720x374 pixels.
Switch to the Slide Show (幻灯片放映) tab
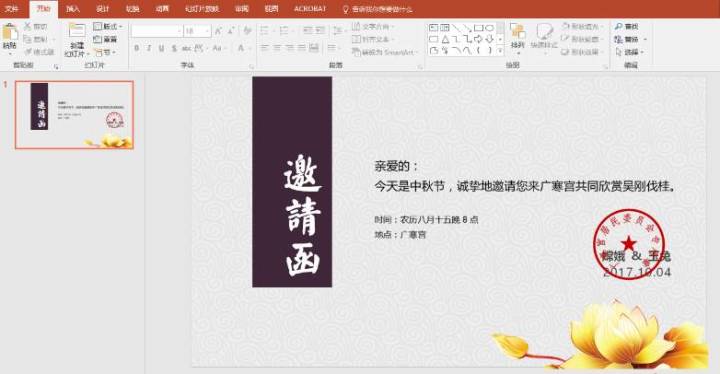[x=202, y=9]
